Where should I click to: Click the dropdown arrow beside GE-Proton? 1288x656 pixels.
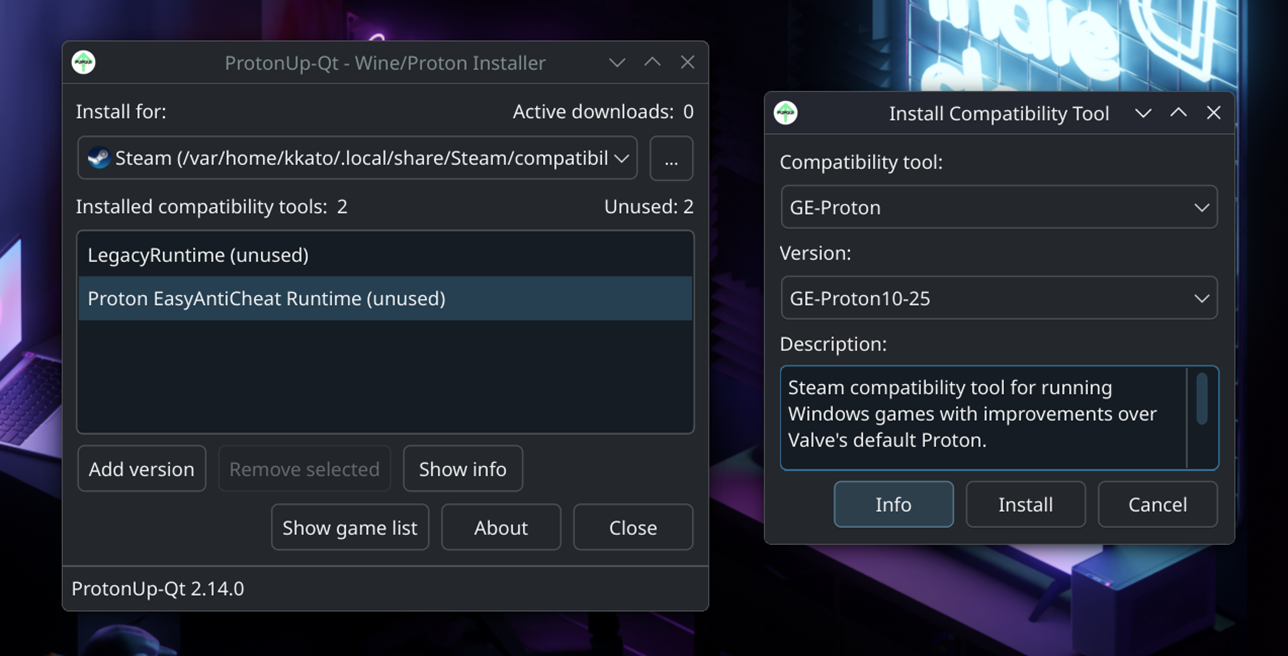click(x=1203, y=207)
